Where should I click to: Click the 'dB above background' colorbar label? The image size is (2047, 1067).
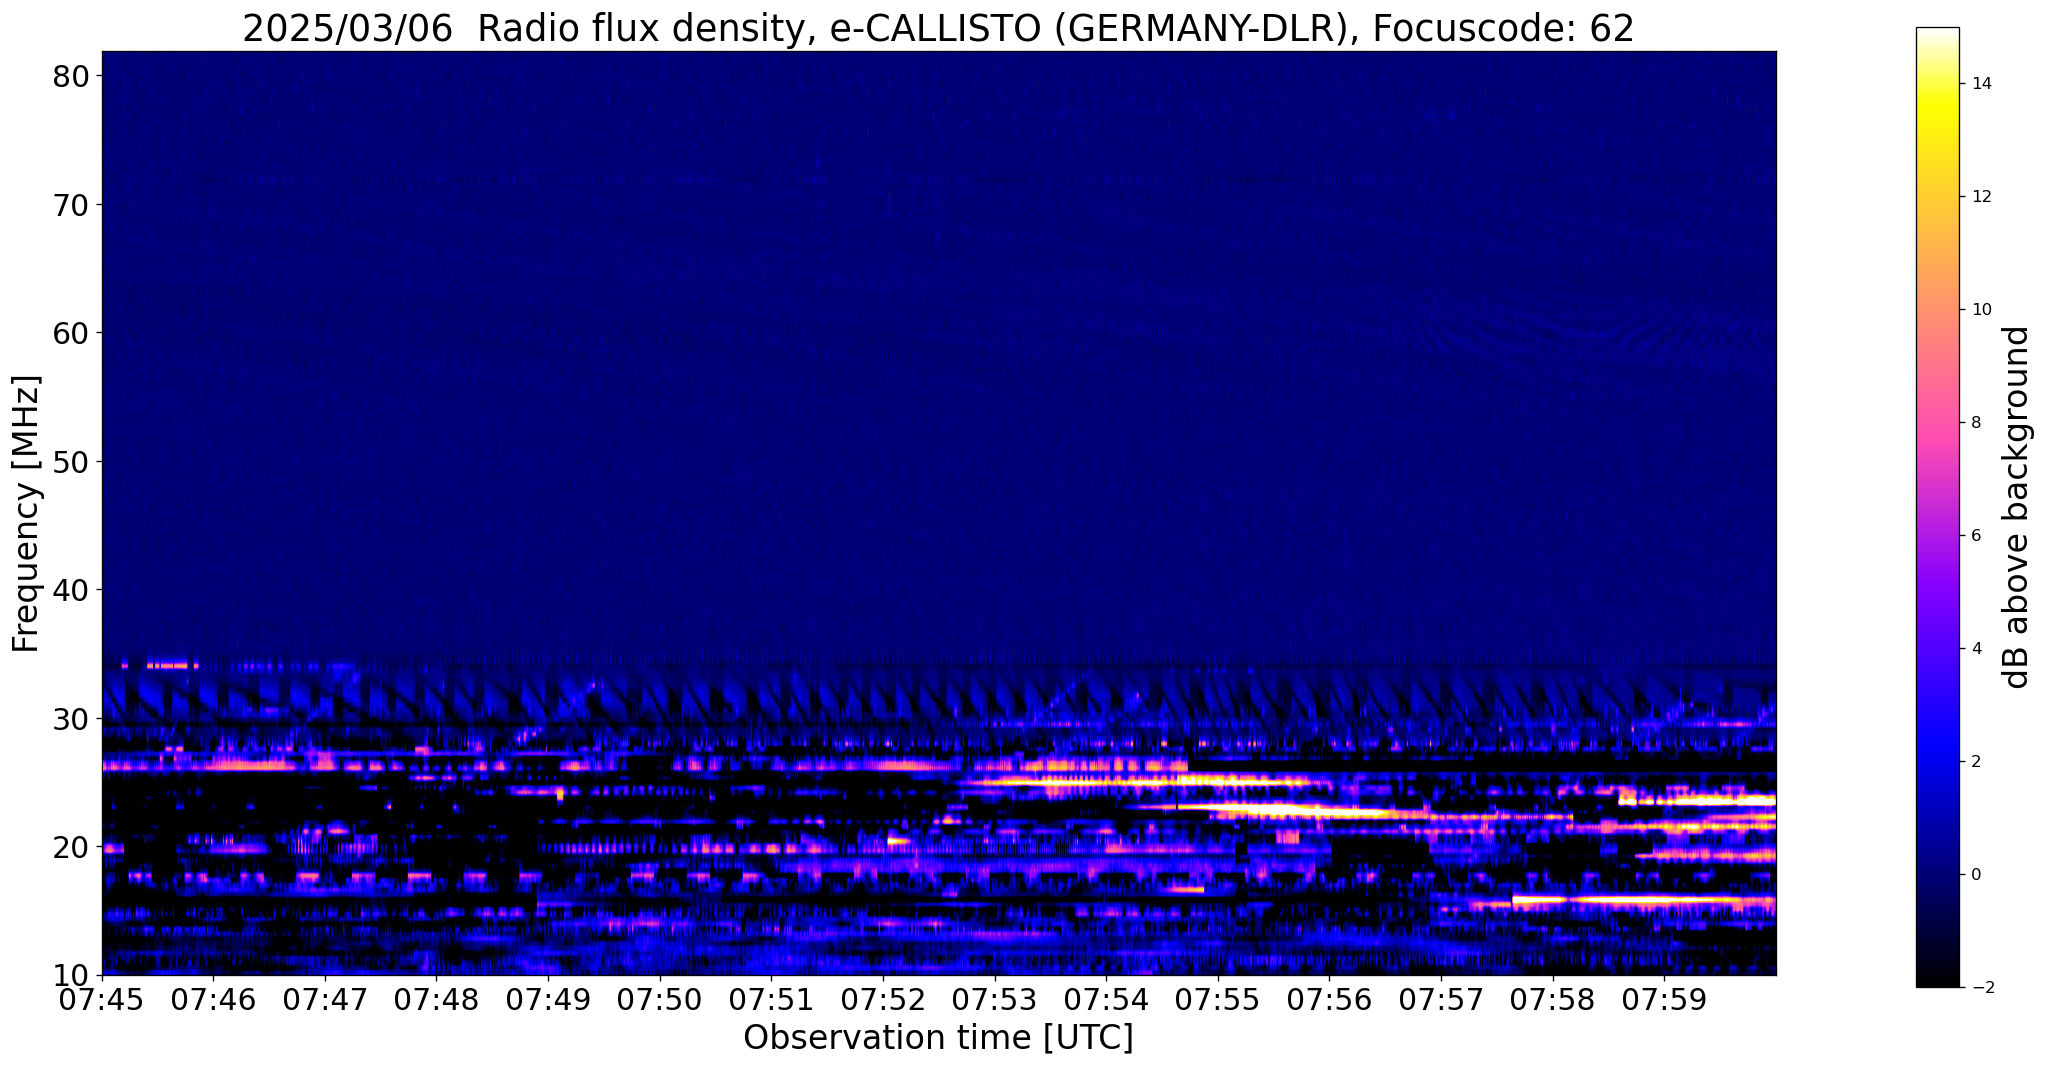[x=2017, y=507]
